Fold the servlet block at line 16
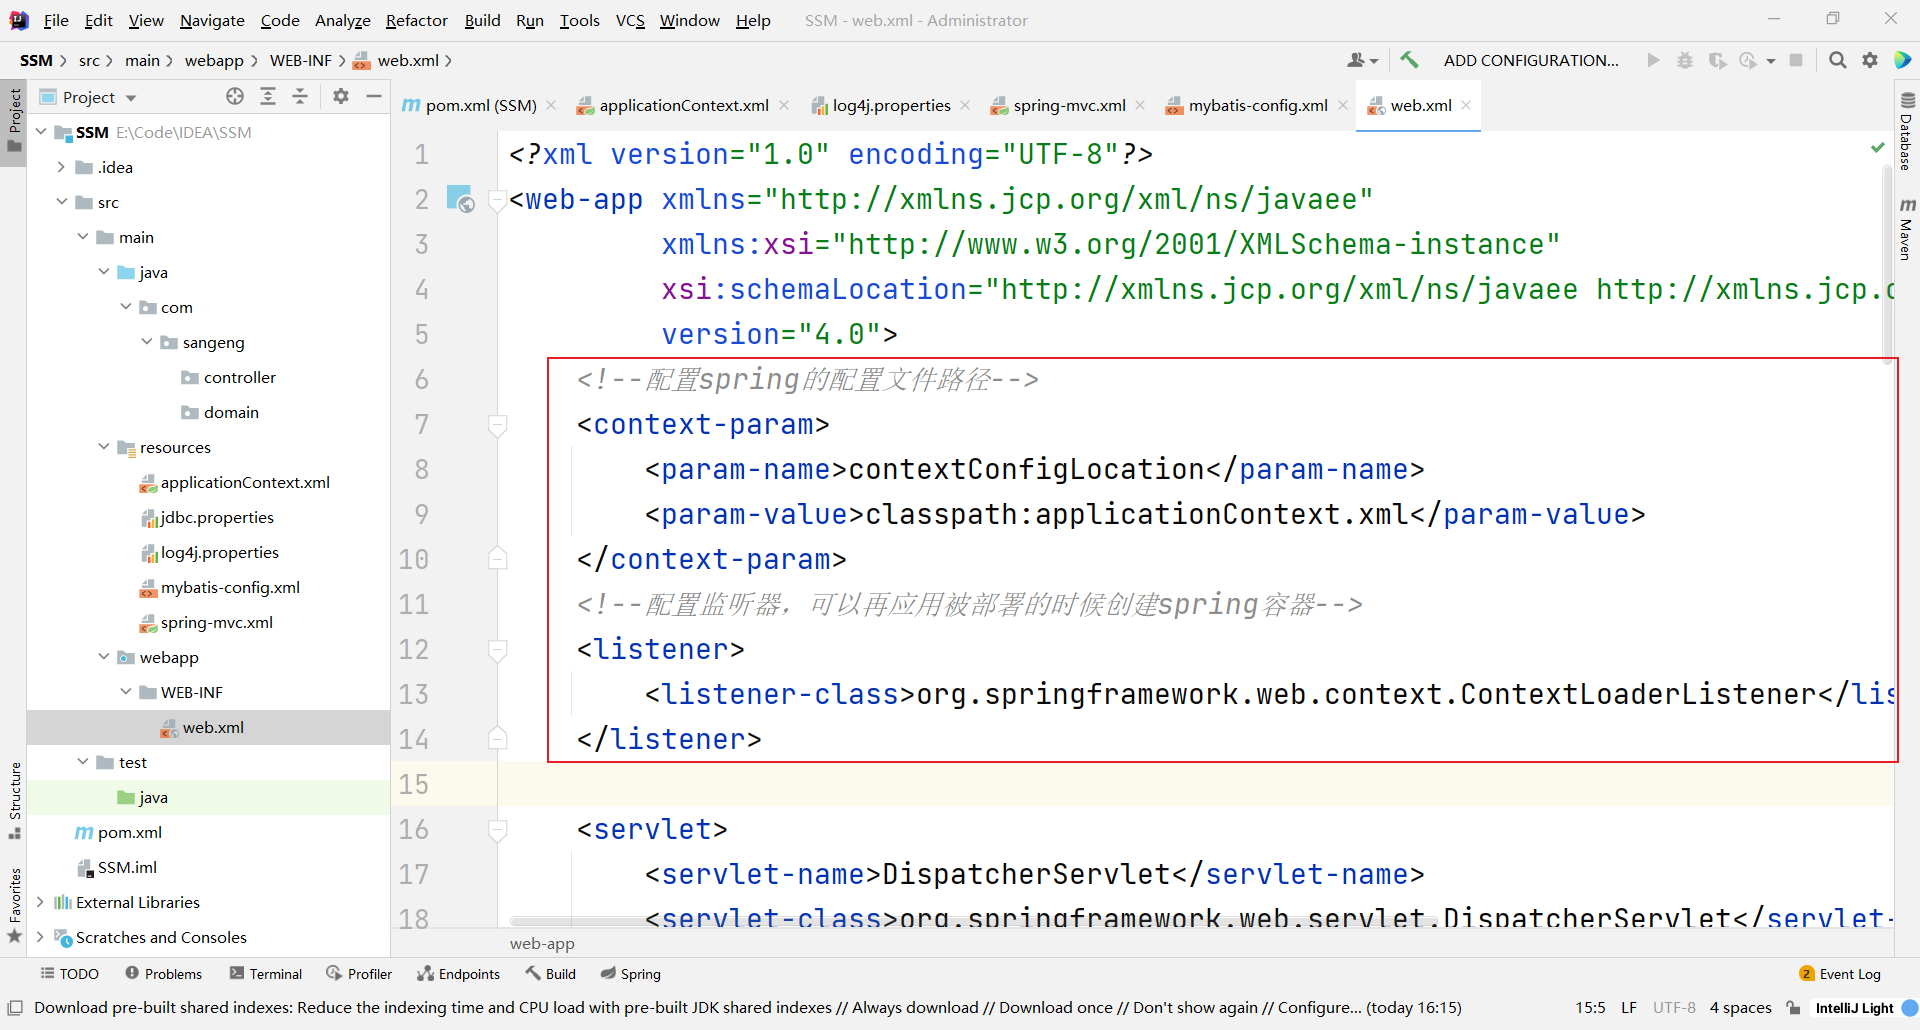Screen dimensions: 1920x1030 (x=497, y=830)
